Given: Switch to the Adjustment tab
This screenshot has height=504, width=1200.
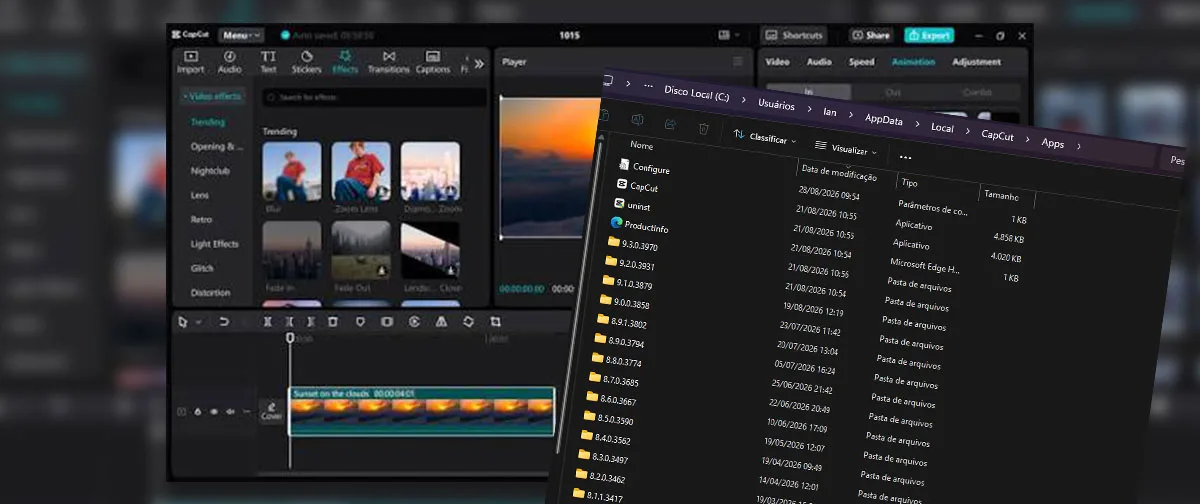Looking at the screenshot, I should 976,62.
